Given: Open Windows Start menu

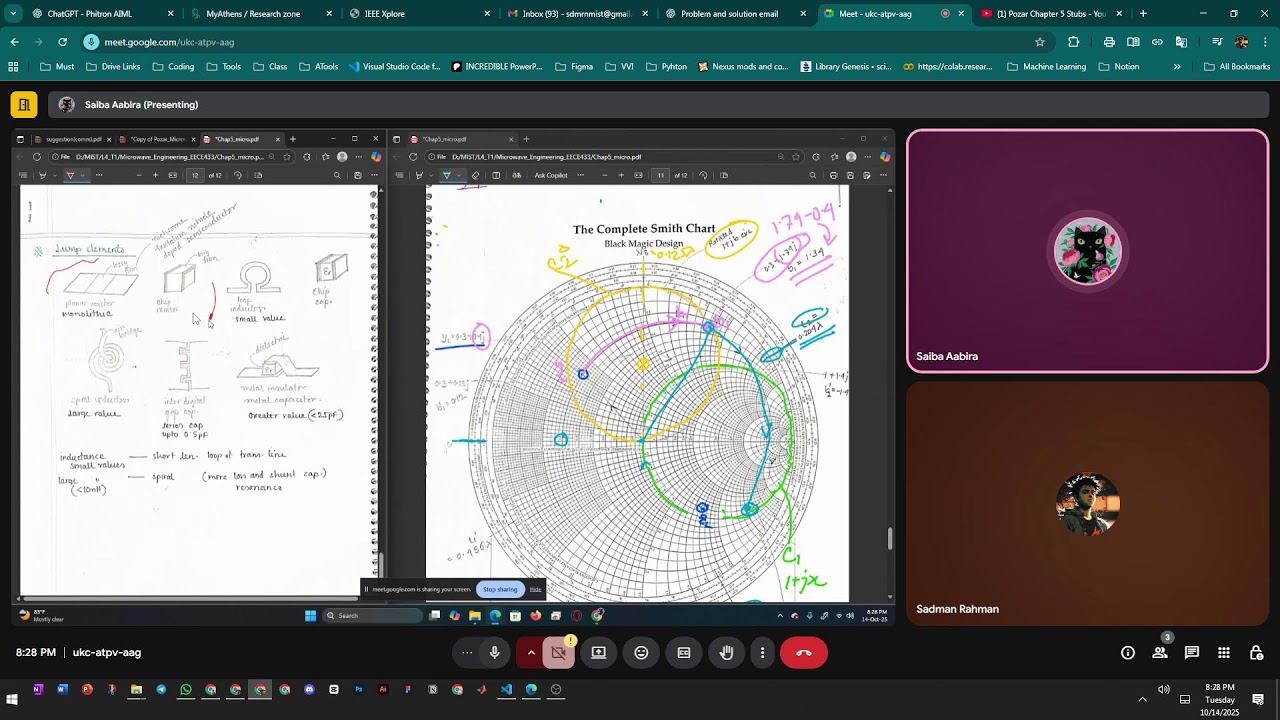Looking at the screenshot, I should coord(12,699).
